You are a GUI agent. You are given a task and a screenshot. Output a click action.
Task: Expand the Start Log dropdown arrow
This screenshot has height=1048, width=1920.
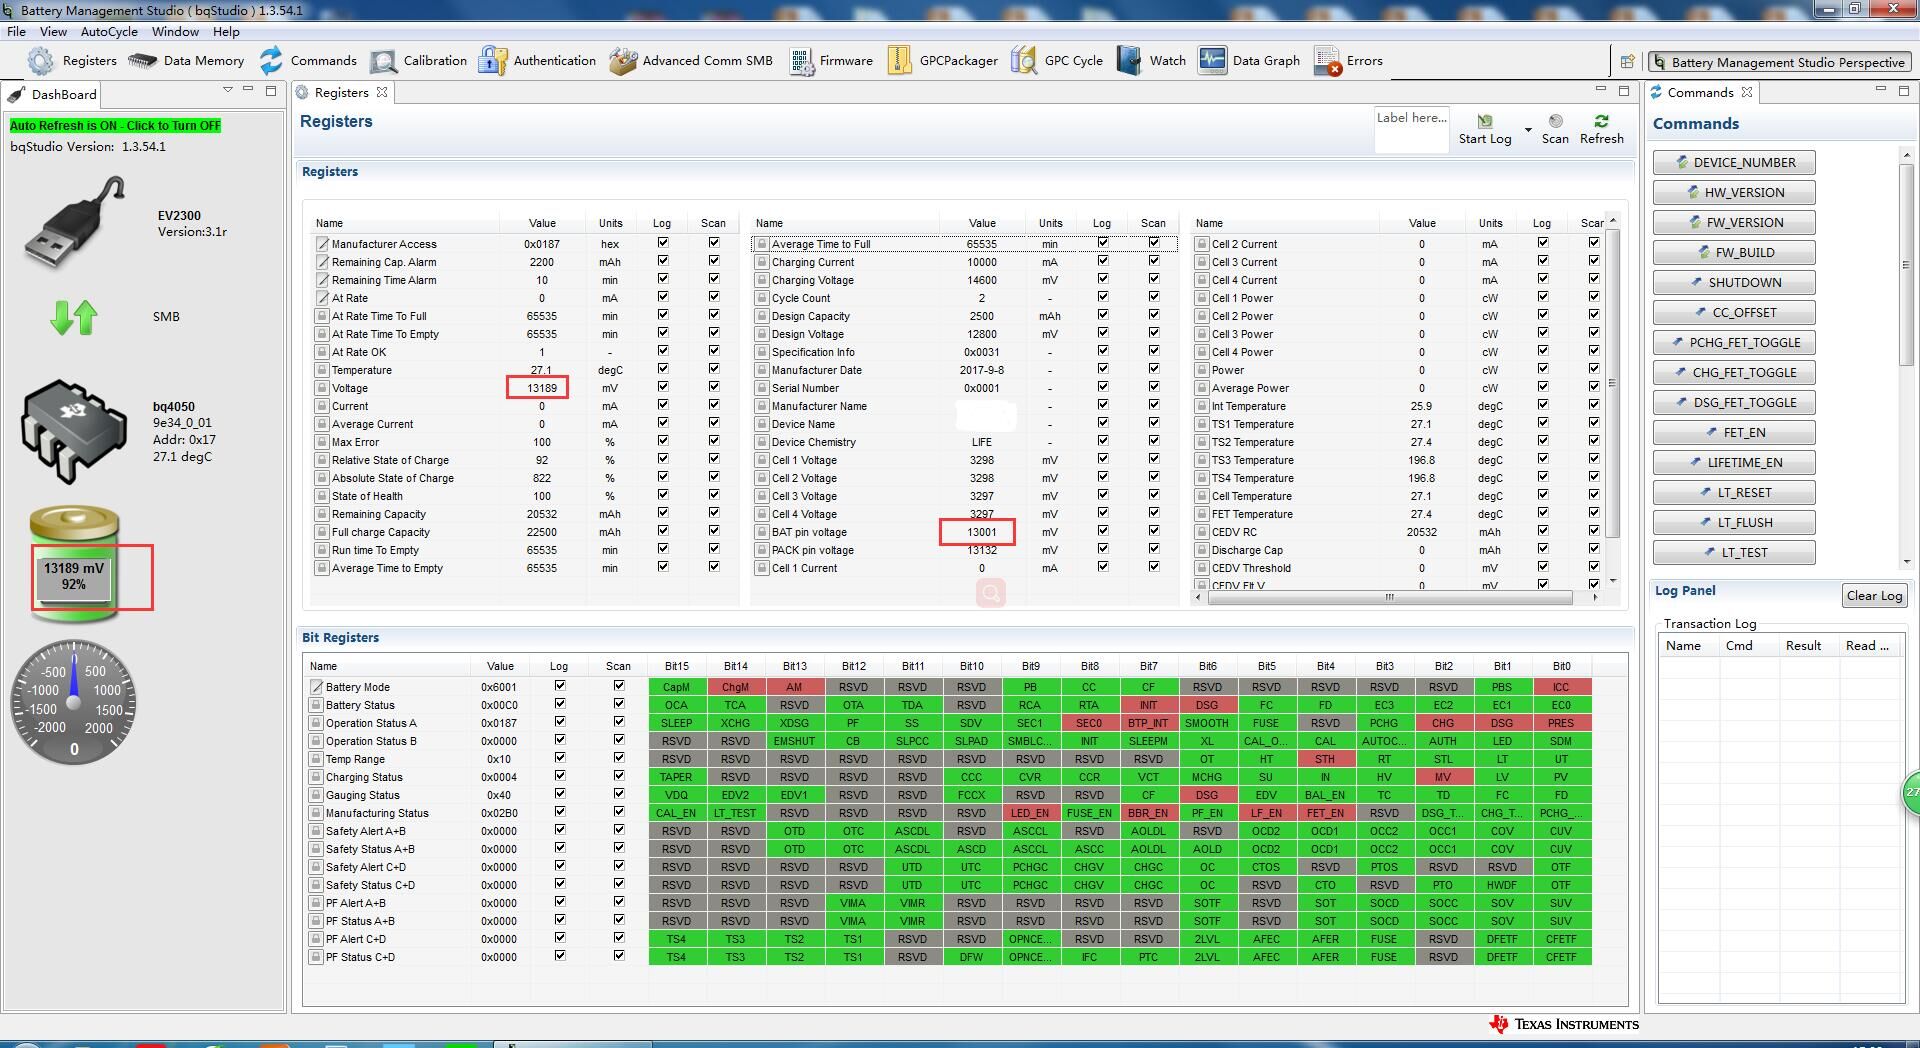[x=1527, y=130]
